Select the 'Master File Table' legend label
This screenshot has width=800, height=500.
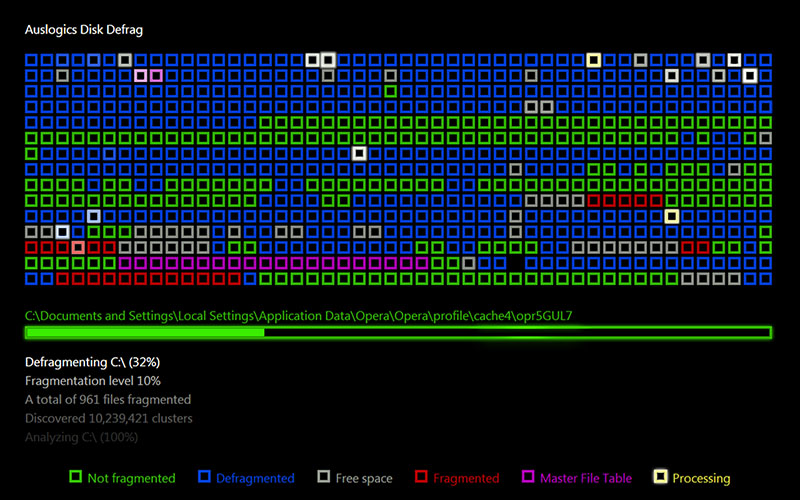tap(586, 479)
